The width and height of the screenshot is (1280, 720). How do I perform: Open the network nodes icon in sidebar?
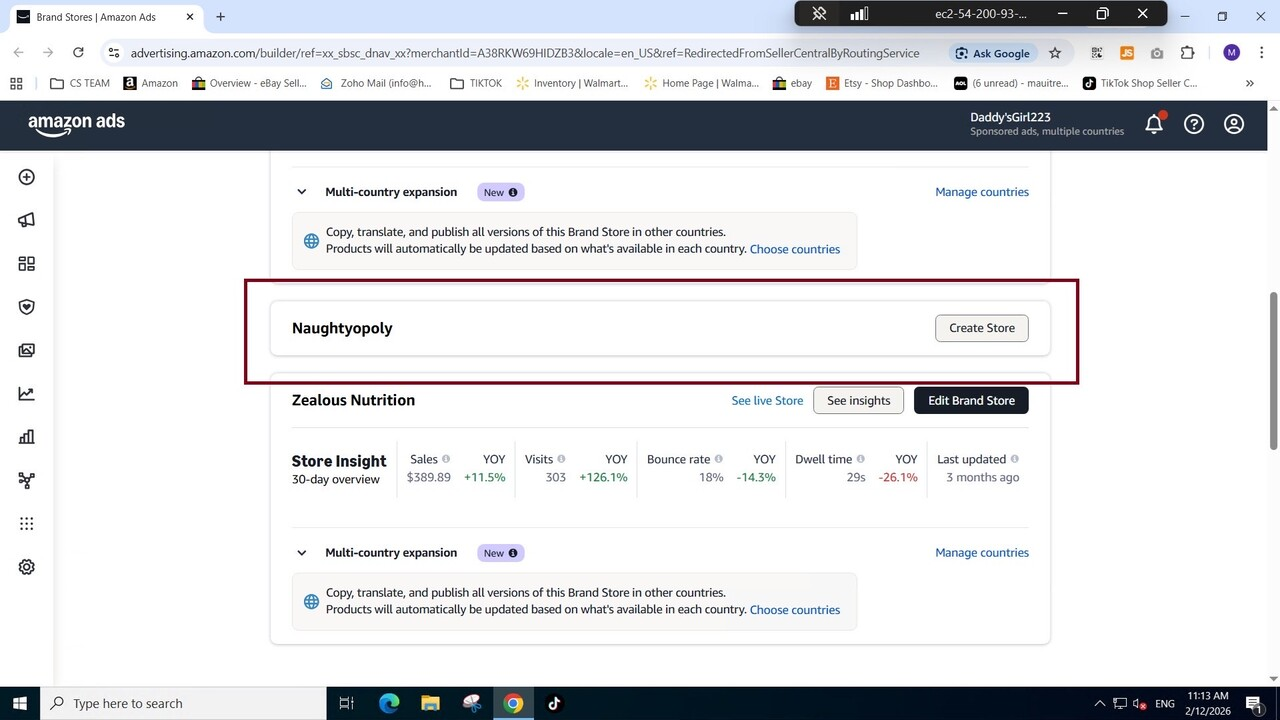[27, 481]
